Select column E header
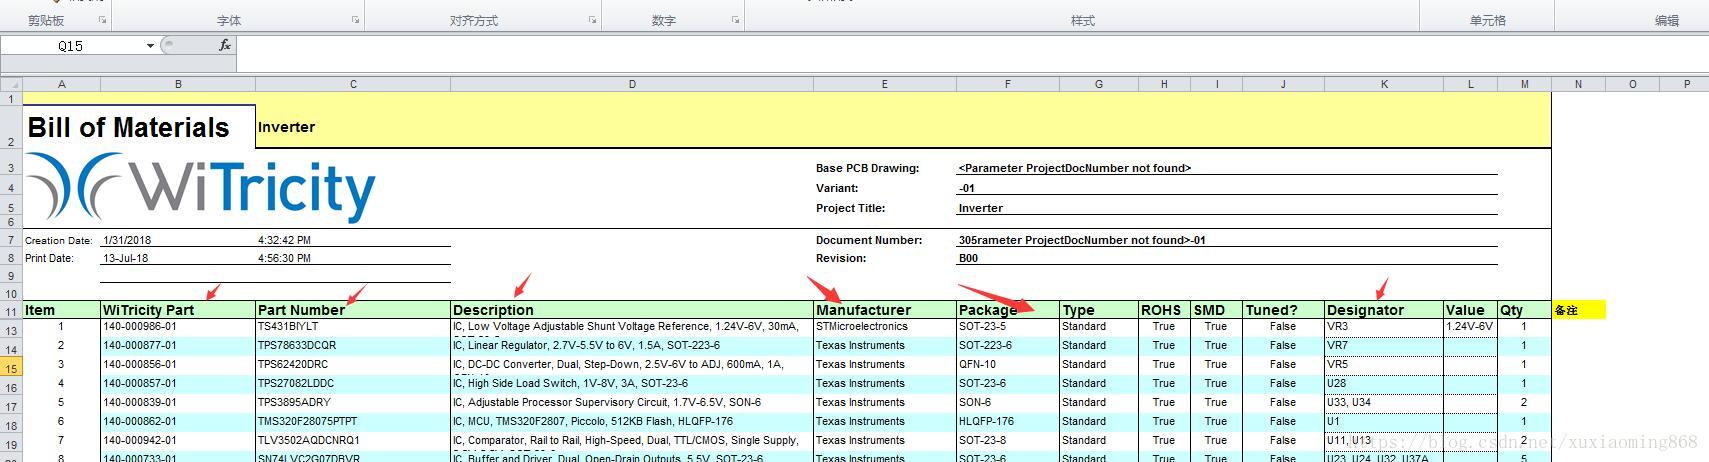This screenshot has width=1709, height=462. pos(885,84)
